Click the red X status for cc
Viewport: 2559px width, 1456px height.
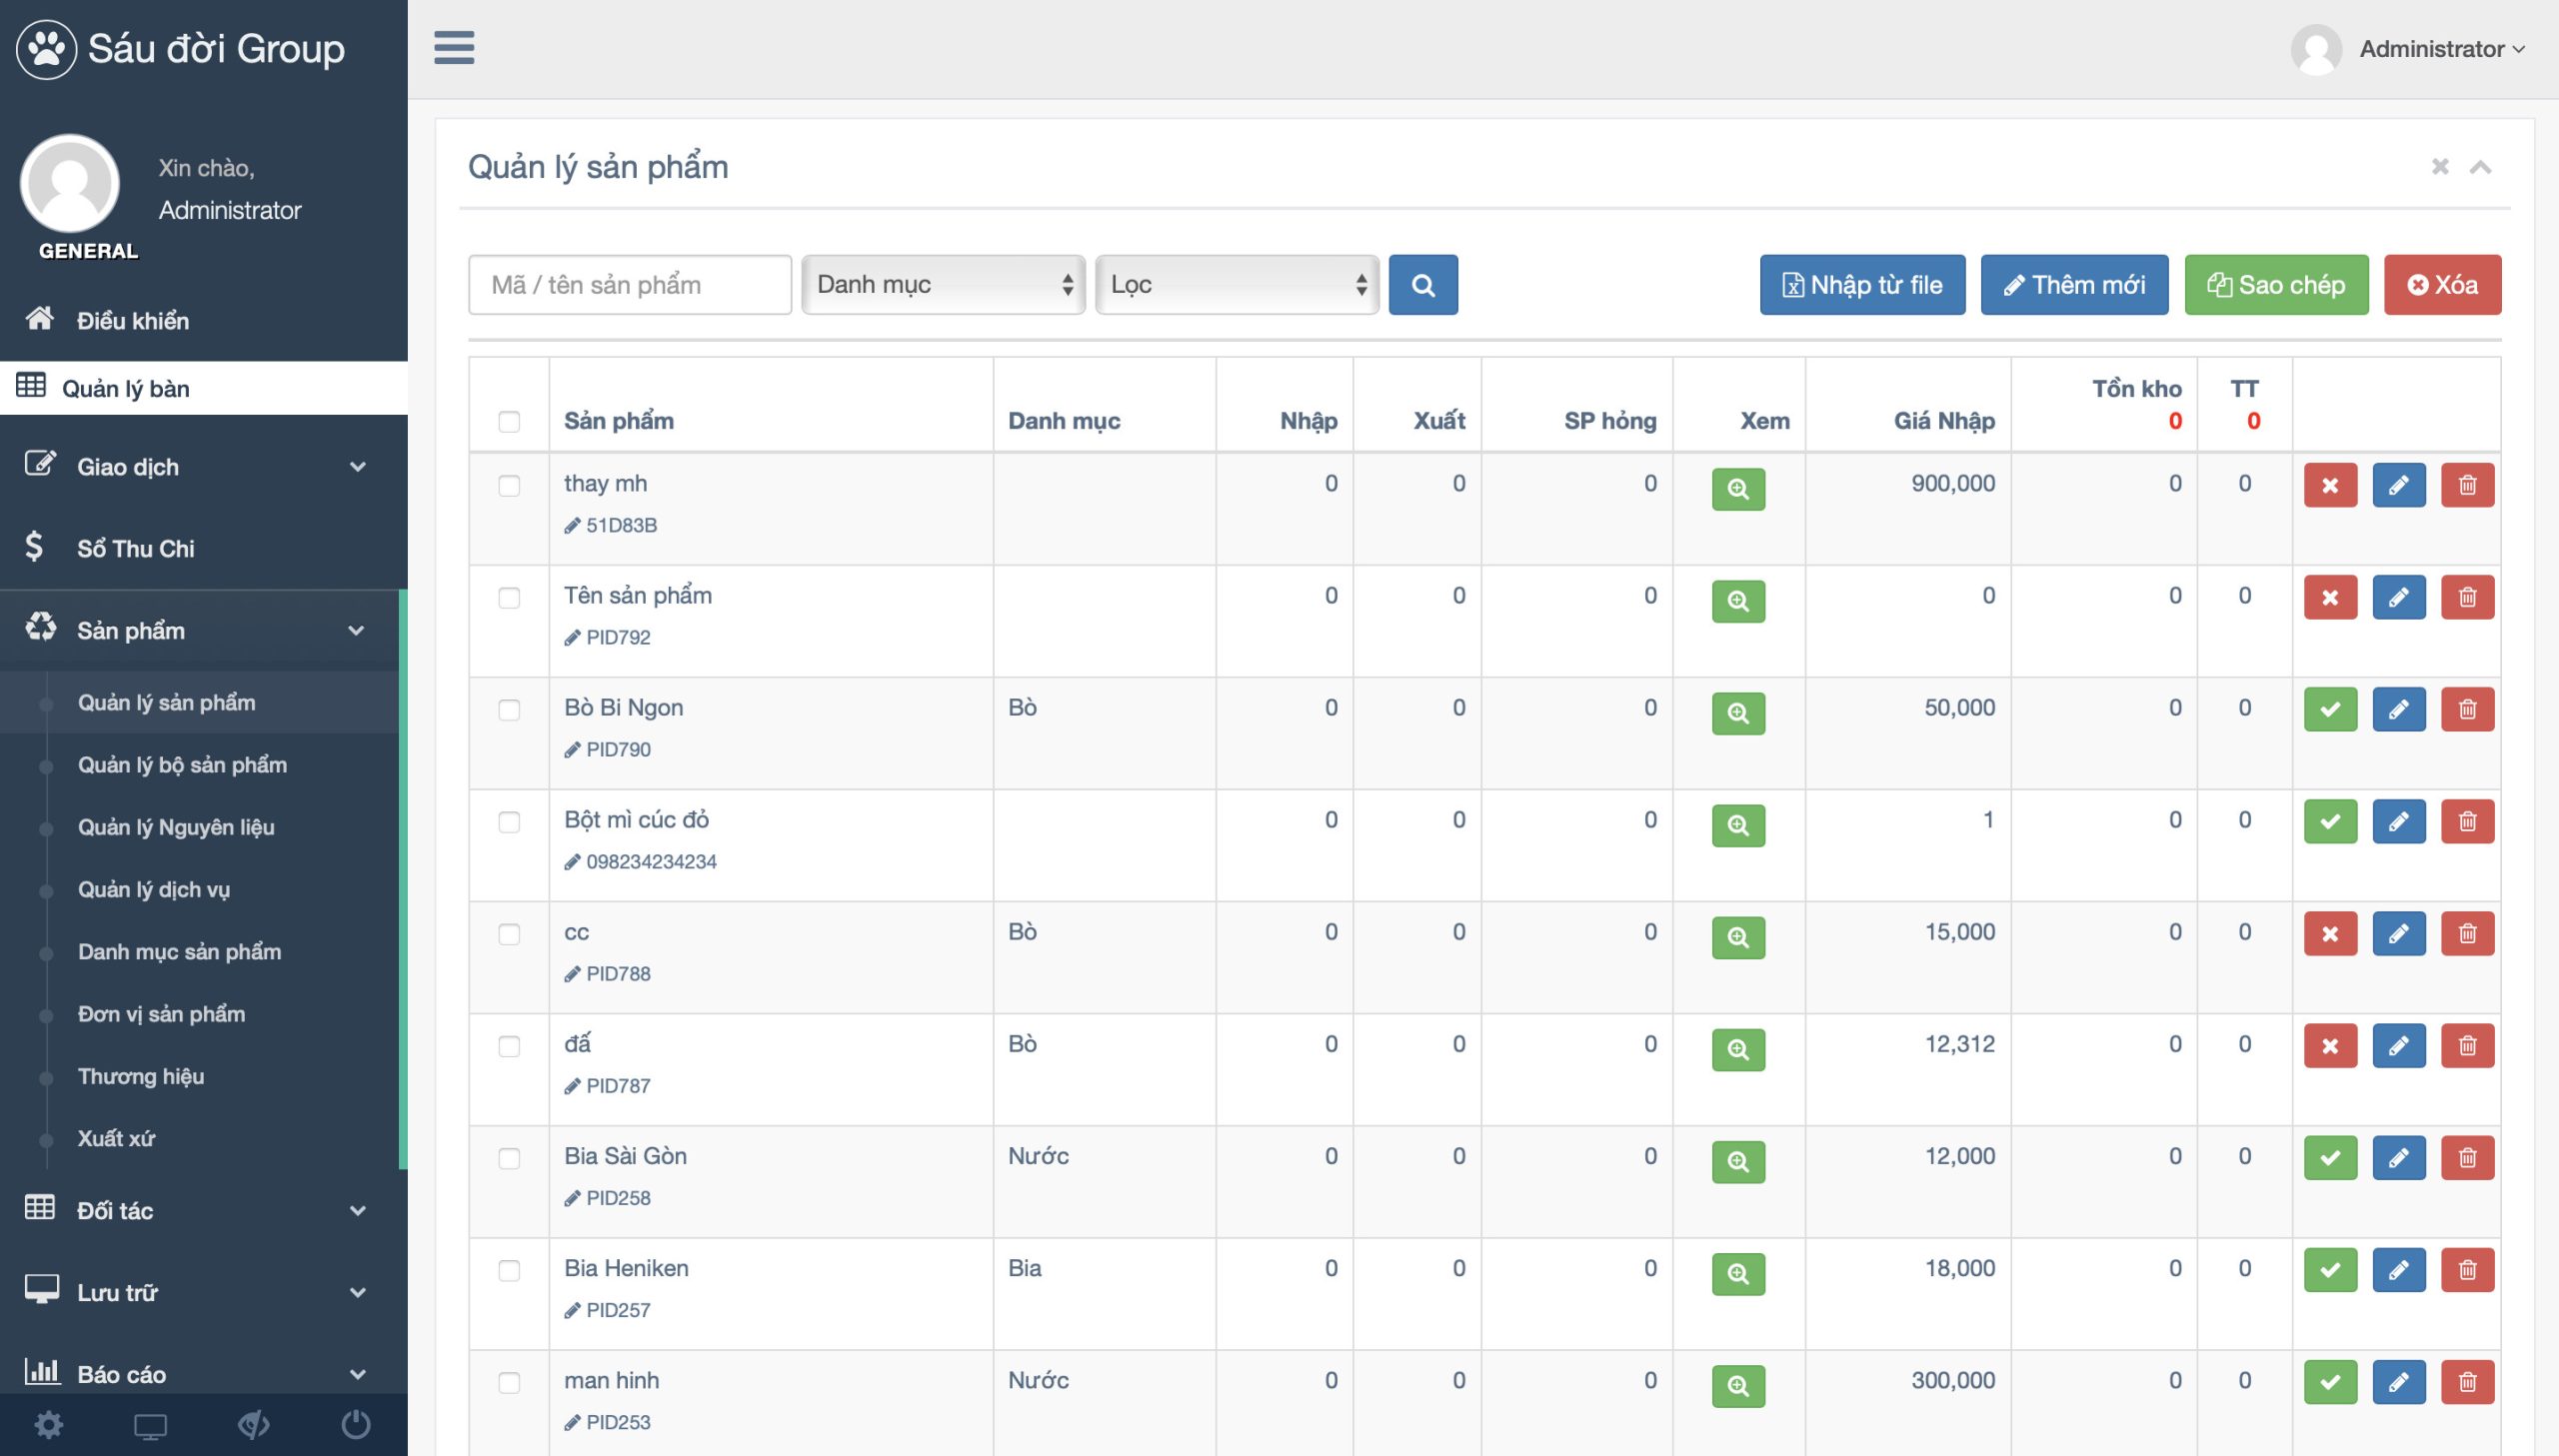coord(2329,934)
